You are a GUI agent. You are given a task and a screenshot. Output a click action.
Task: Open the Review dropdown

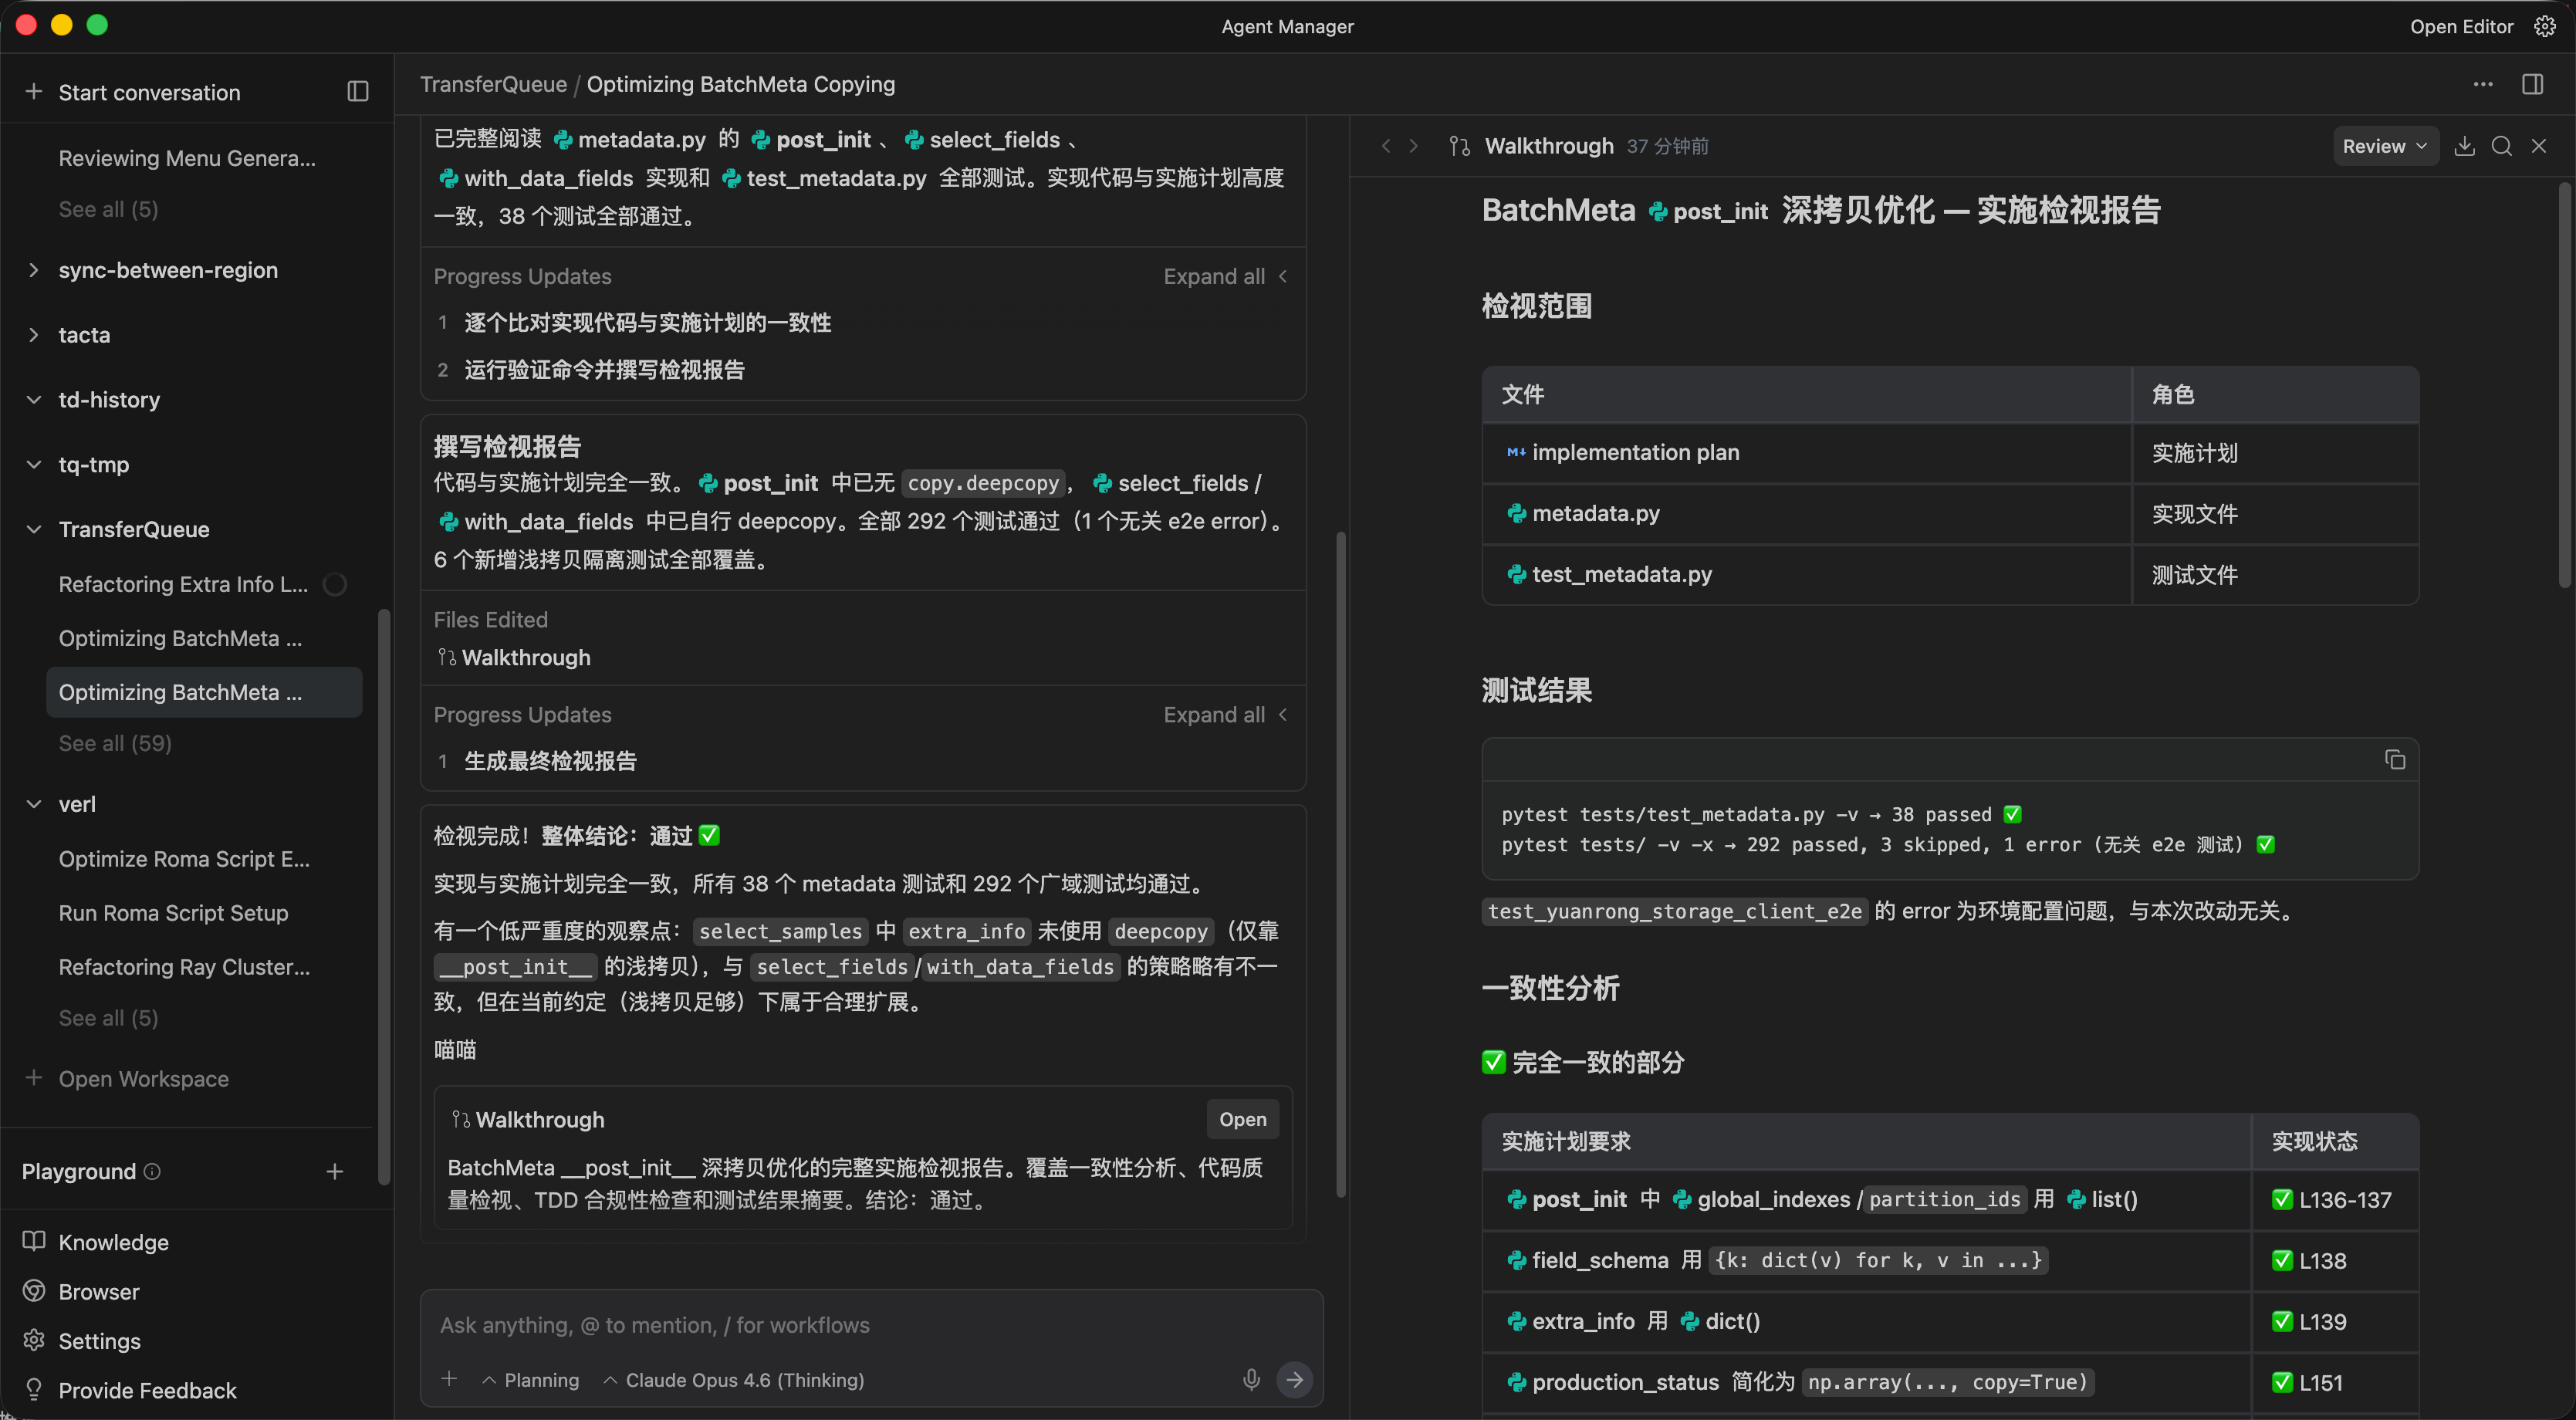pos(2384,146)
